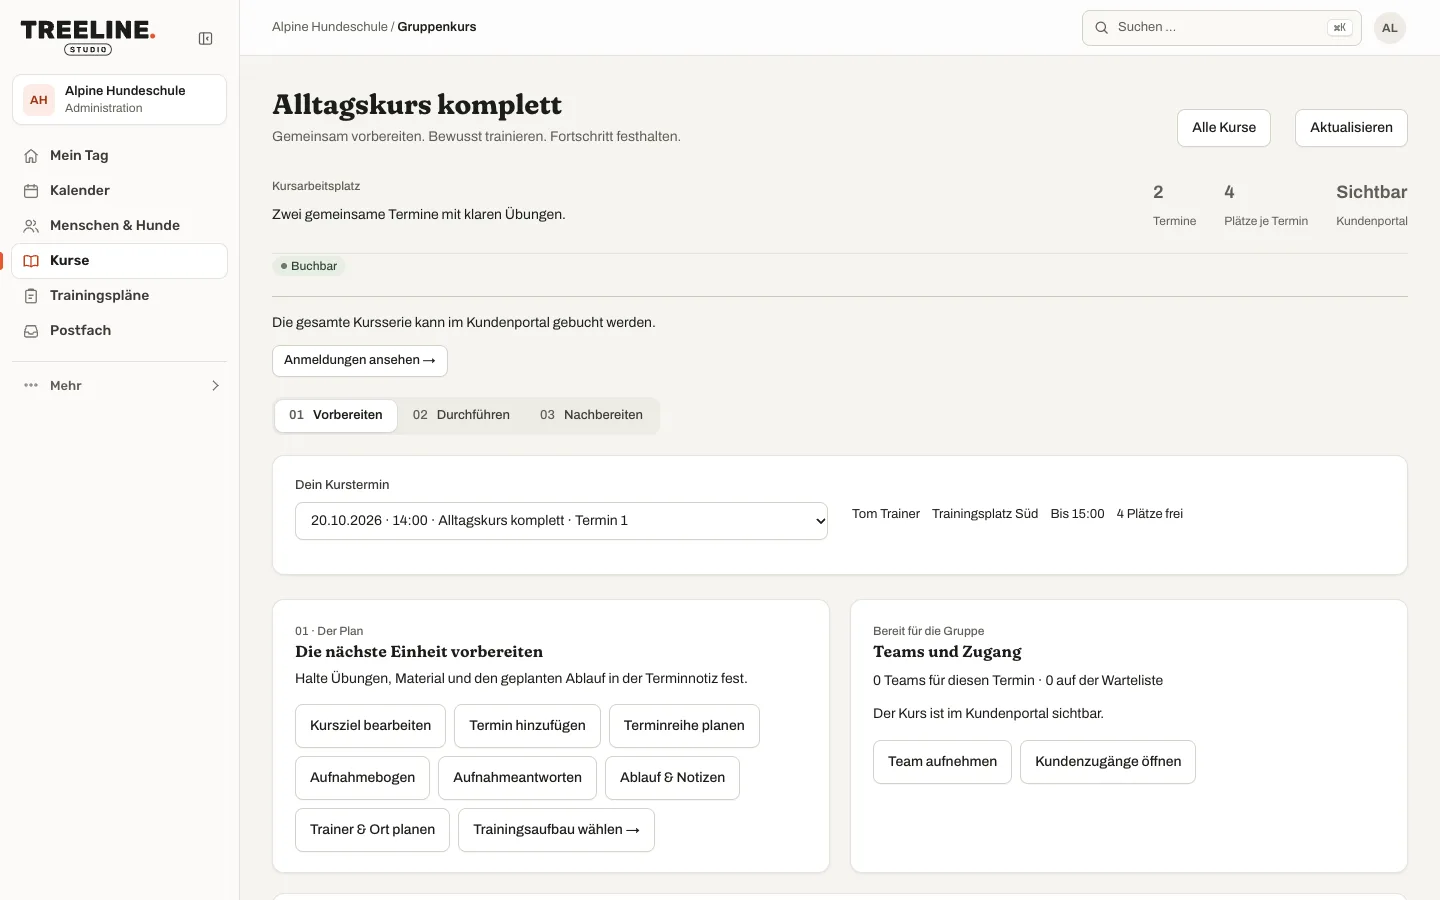This screenshot has height=900, width=1440.
Task: Click the Buchbar status badge
Action: pos(308,266)
